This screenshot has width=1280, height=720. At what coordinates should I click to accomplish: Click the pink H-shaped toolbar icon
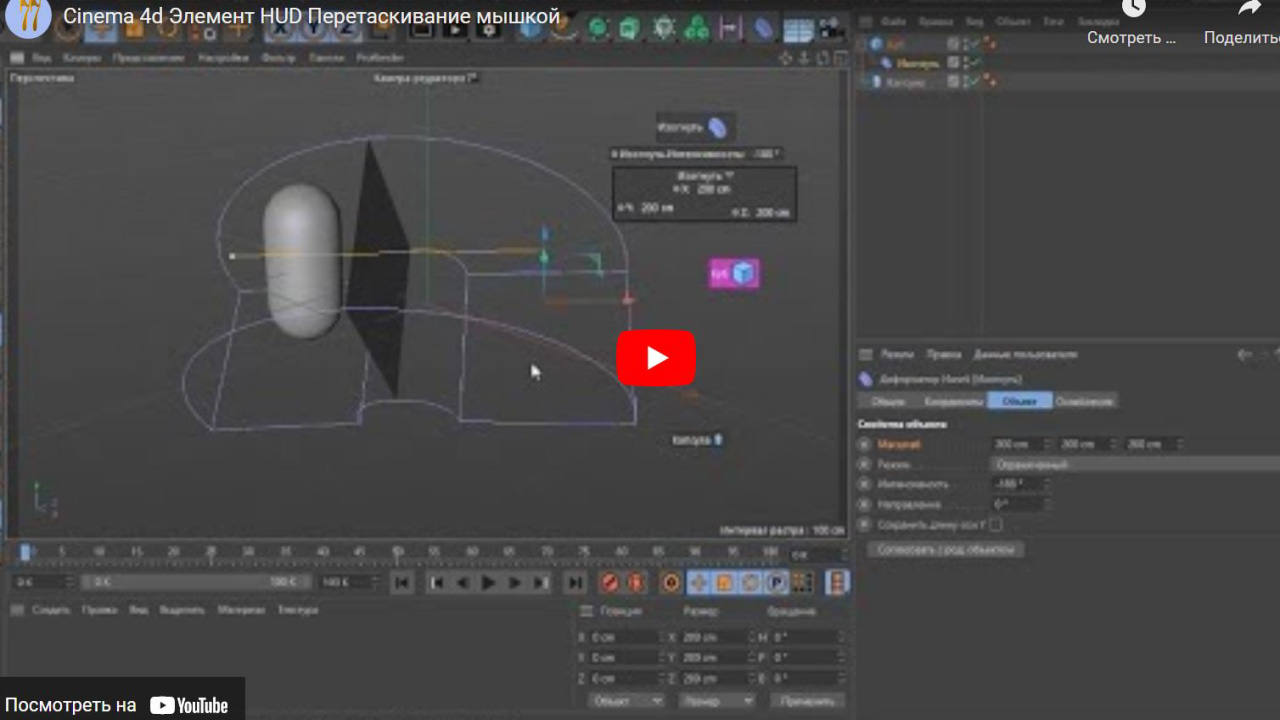731,28
